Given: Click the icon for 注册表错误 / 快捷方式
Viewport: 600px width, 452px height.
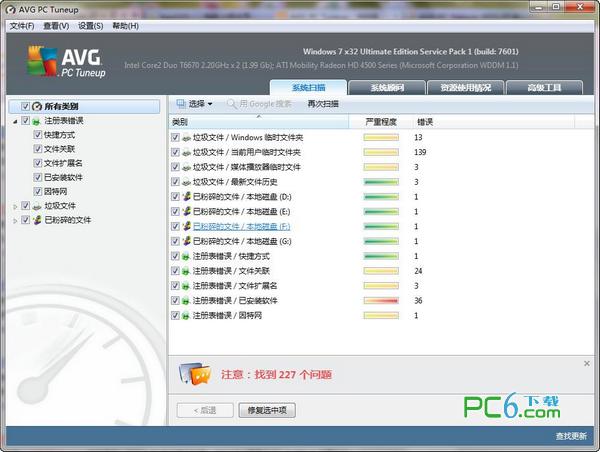Looking at the screenshot, I should (186, 256).
